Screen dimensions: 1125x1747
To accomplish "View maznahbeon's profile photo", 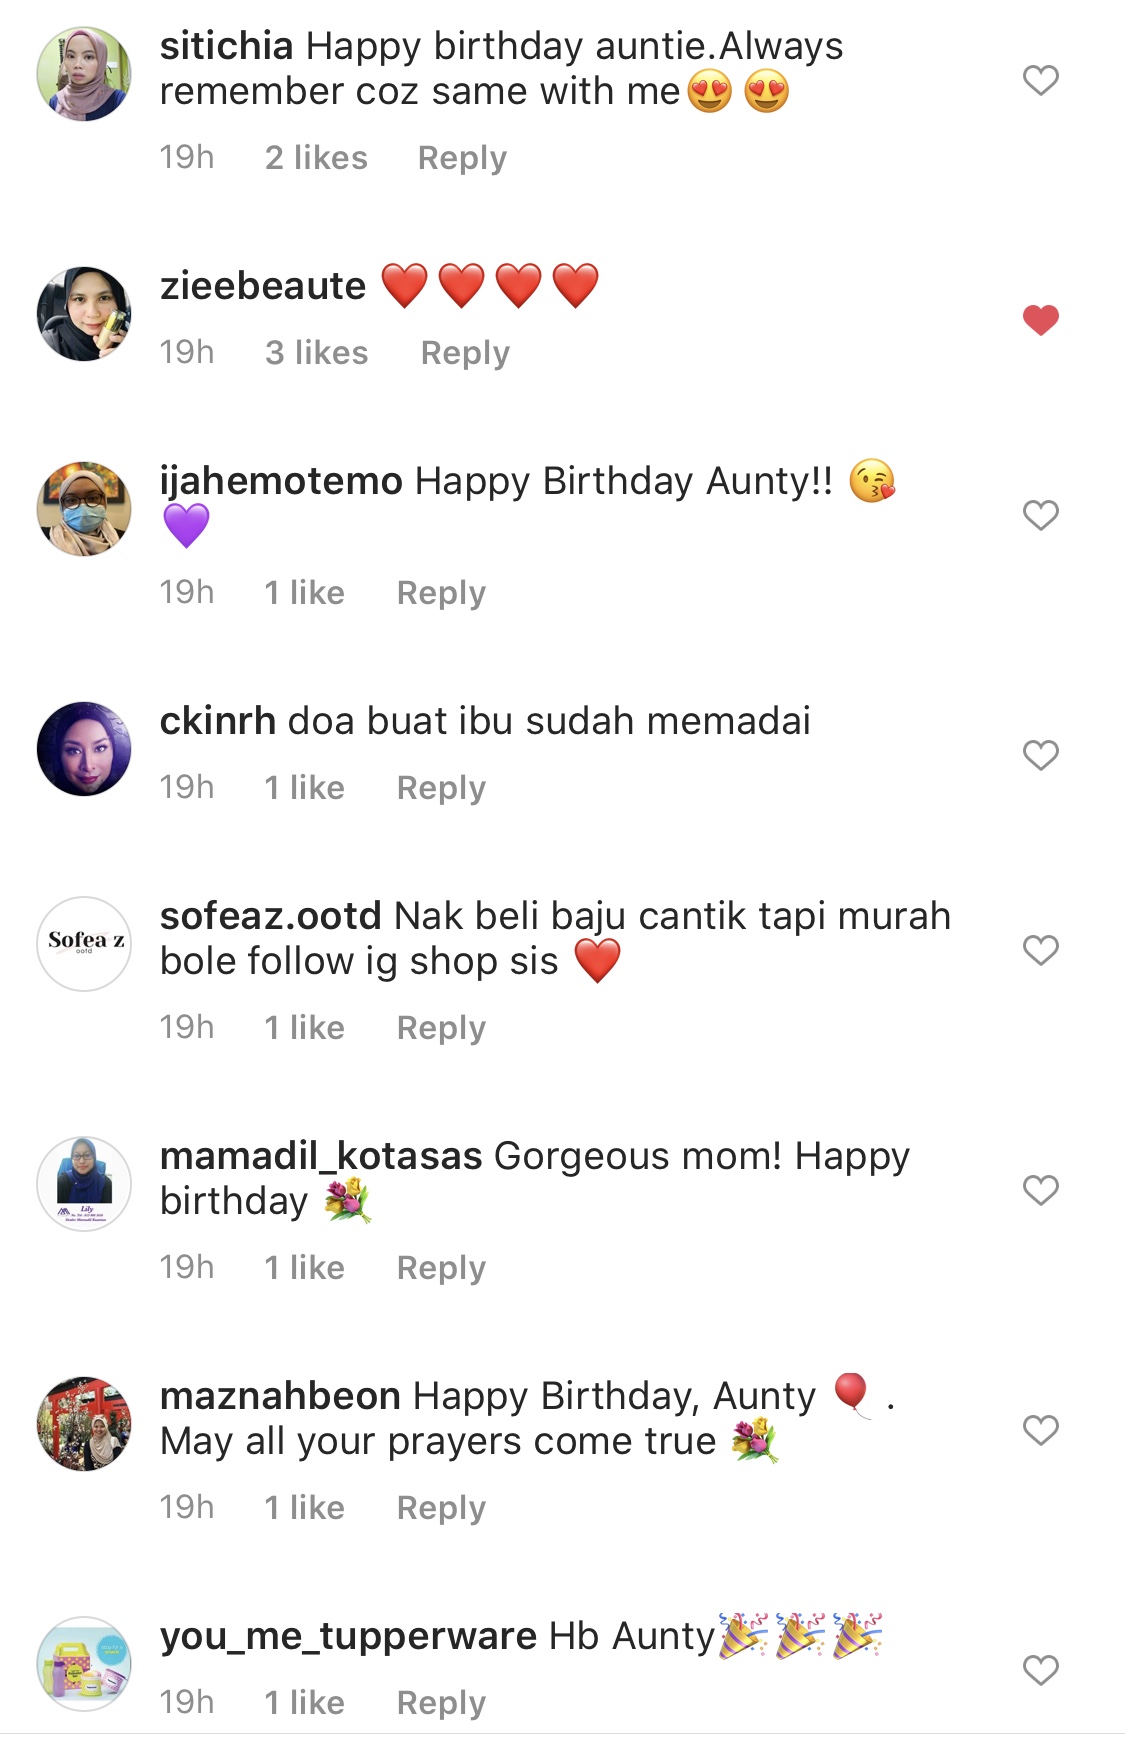I will 84,1424.
